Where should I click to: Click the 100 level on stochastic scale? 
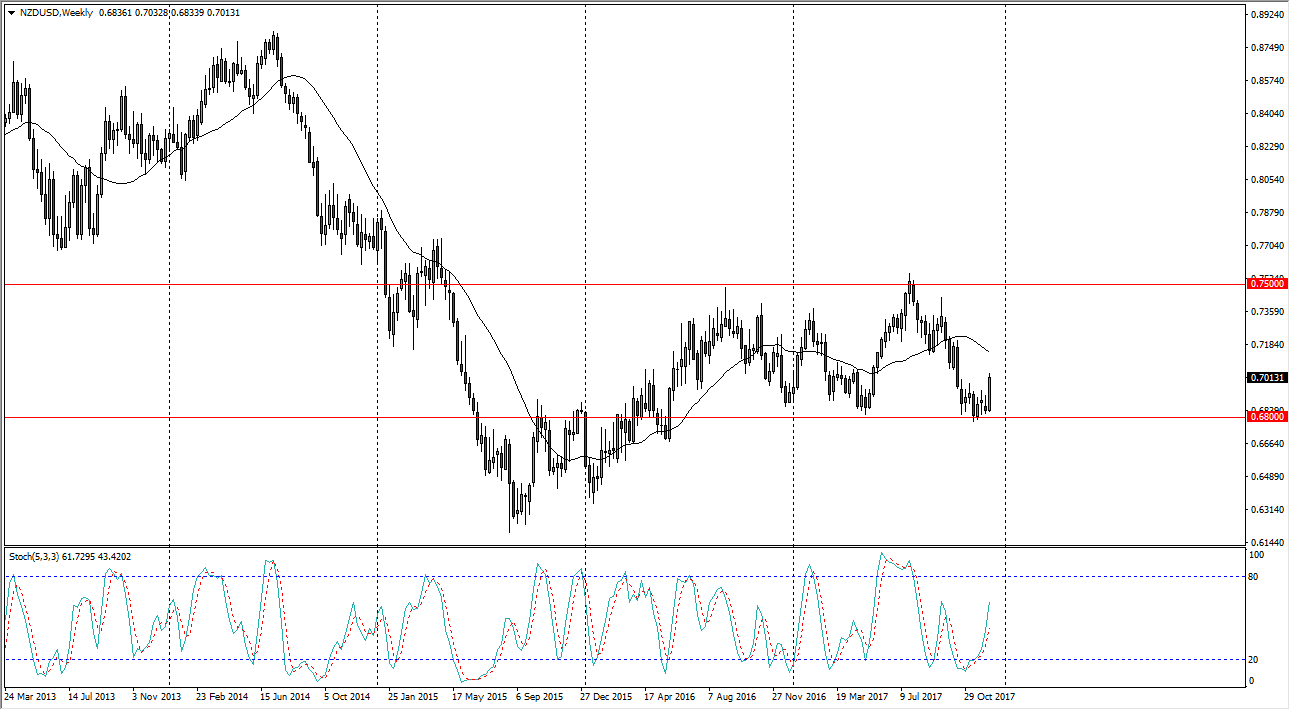(1257, 555)
